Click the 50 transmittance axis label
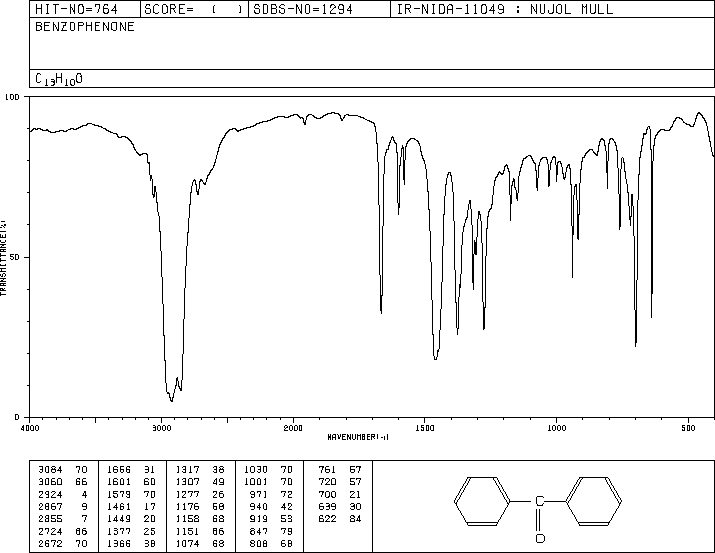This screenshot has height=553, width=715. [x=15, y=257]
